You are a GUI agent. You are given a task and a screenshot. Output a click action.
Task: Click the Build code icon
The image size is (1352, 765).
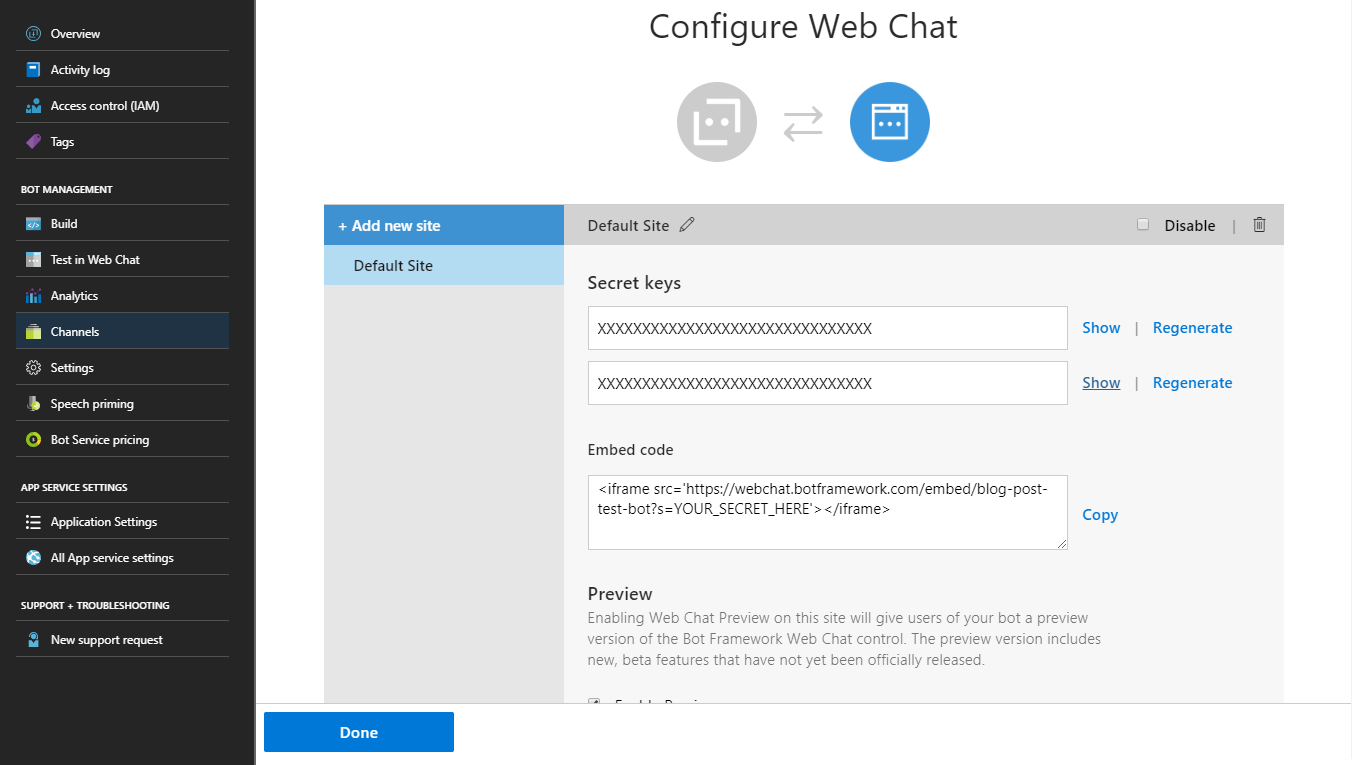point(33,223)
